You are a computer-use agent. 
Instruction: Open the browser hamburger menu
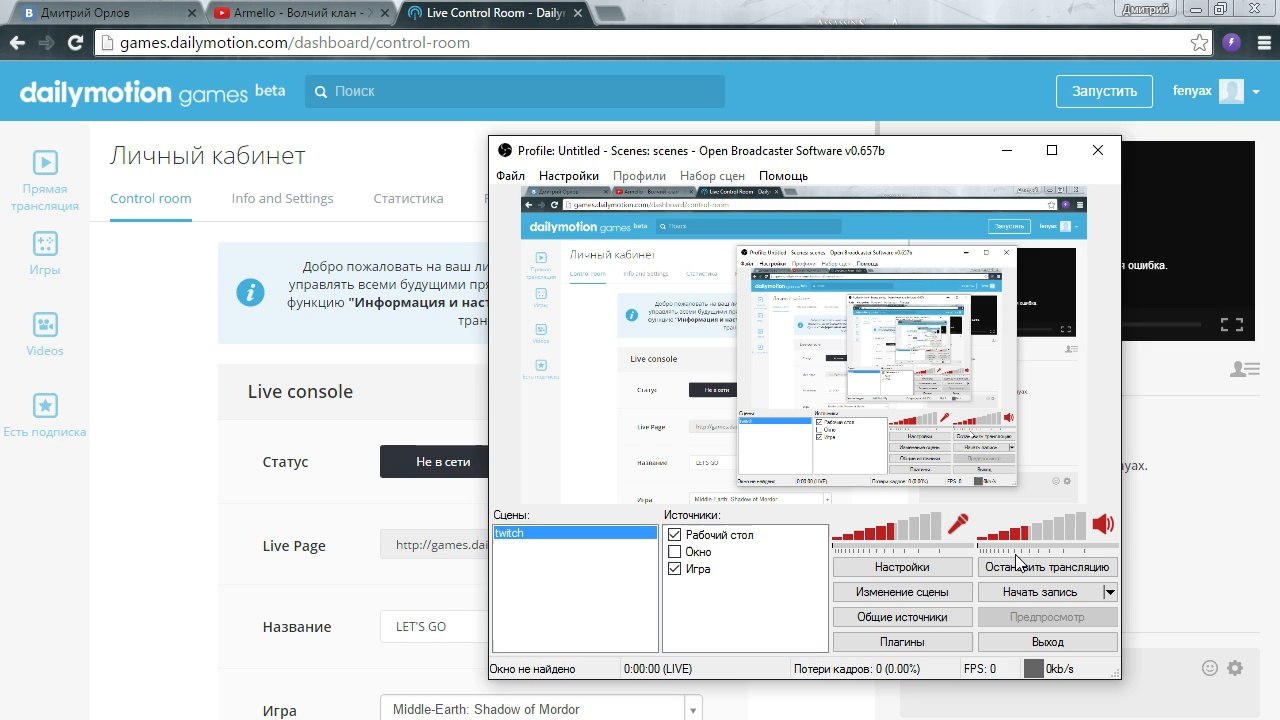[1262, 43]
